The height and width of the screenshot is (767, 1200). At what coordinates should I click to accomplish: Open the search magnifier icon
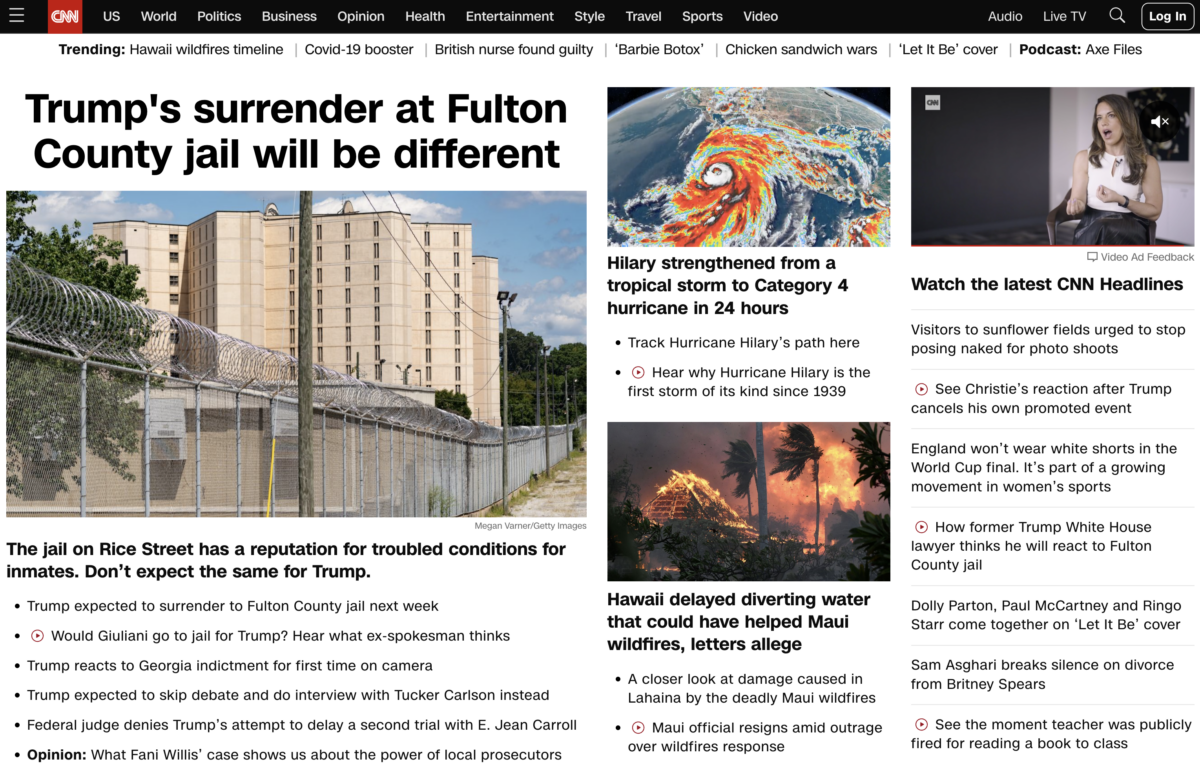point(1117,15)
